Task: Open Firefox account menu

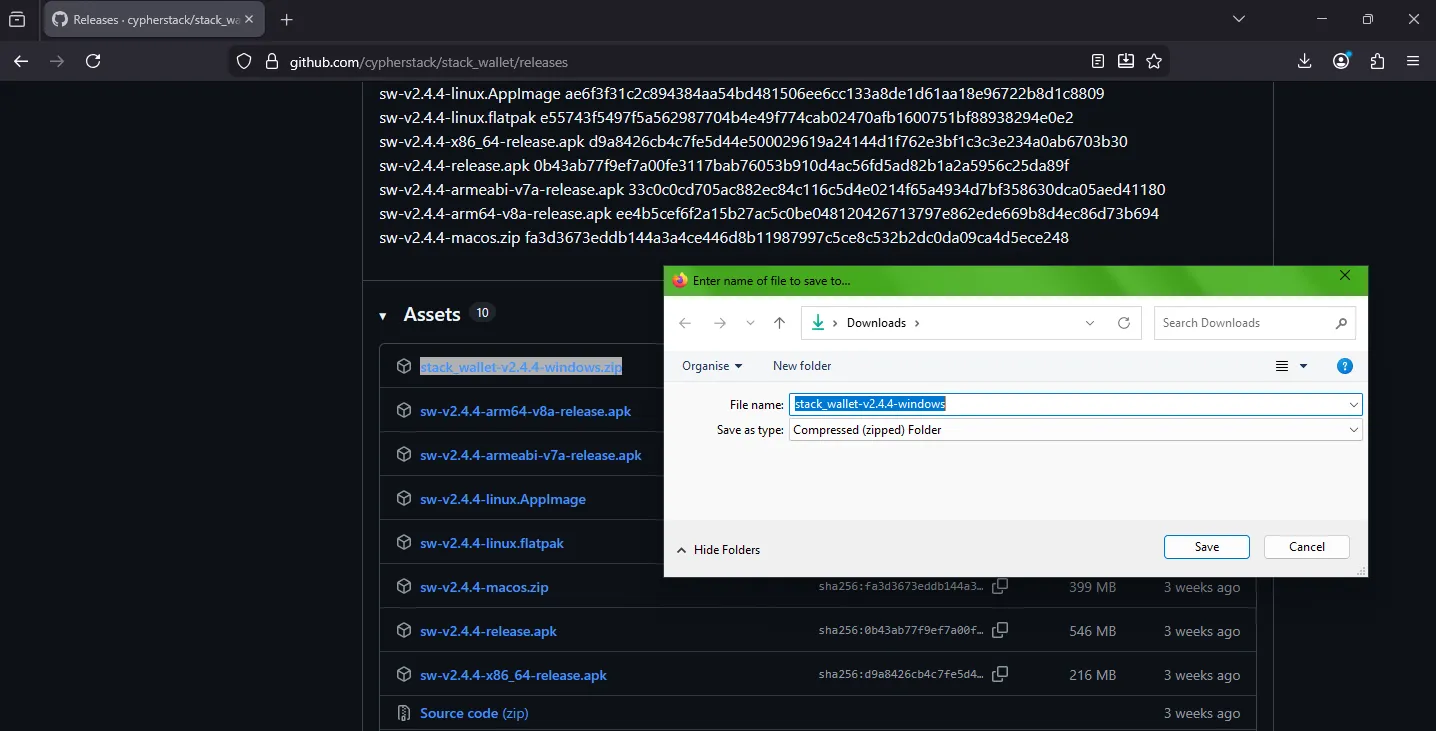Action: [1341, 61]
